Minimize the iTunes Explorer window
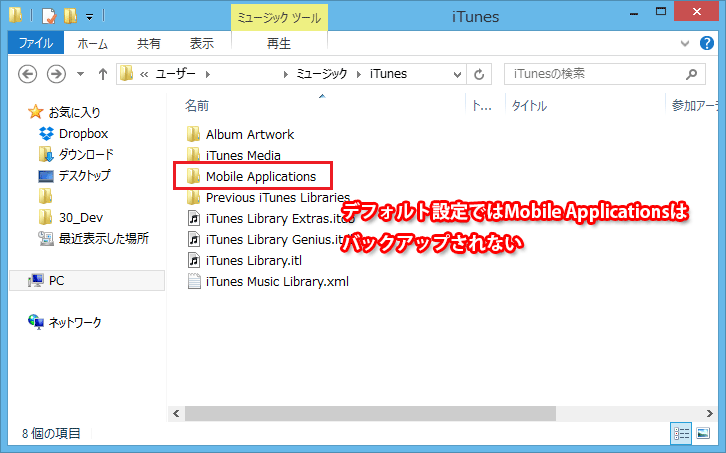 pos(634,14)
